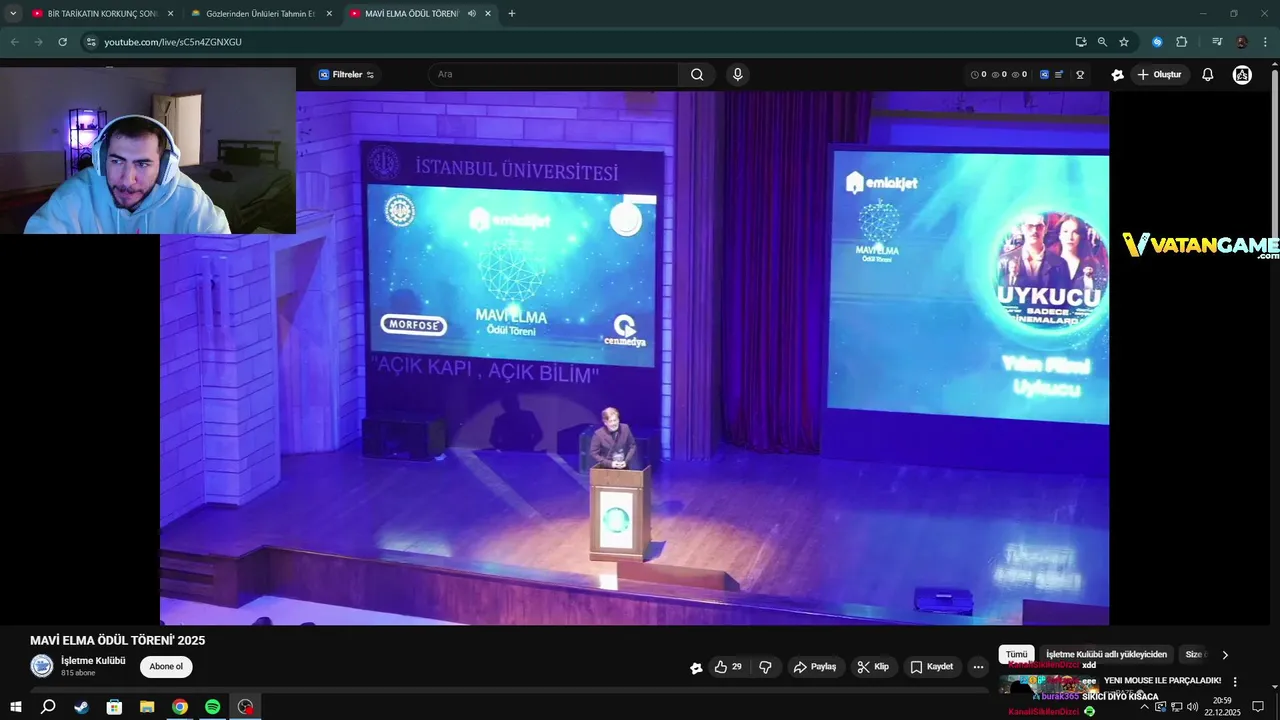1280x720 pixels.
Task: Open YouTube notifications bell
Action: coord(1208,75)
